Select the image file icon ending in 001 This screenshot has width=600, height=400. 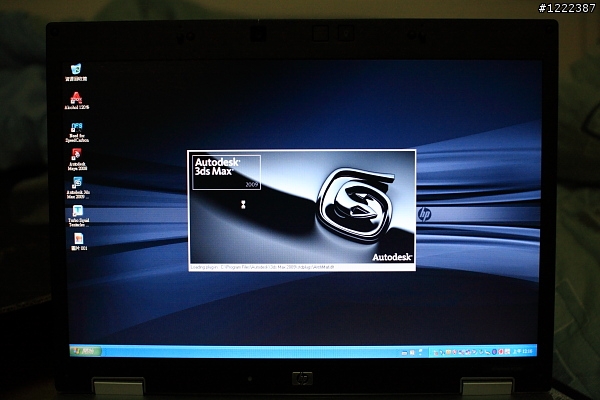pos(79,242)
